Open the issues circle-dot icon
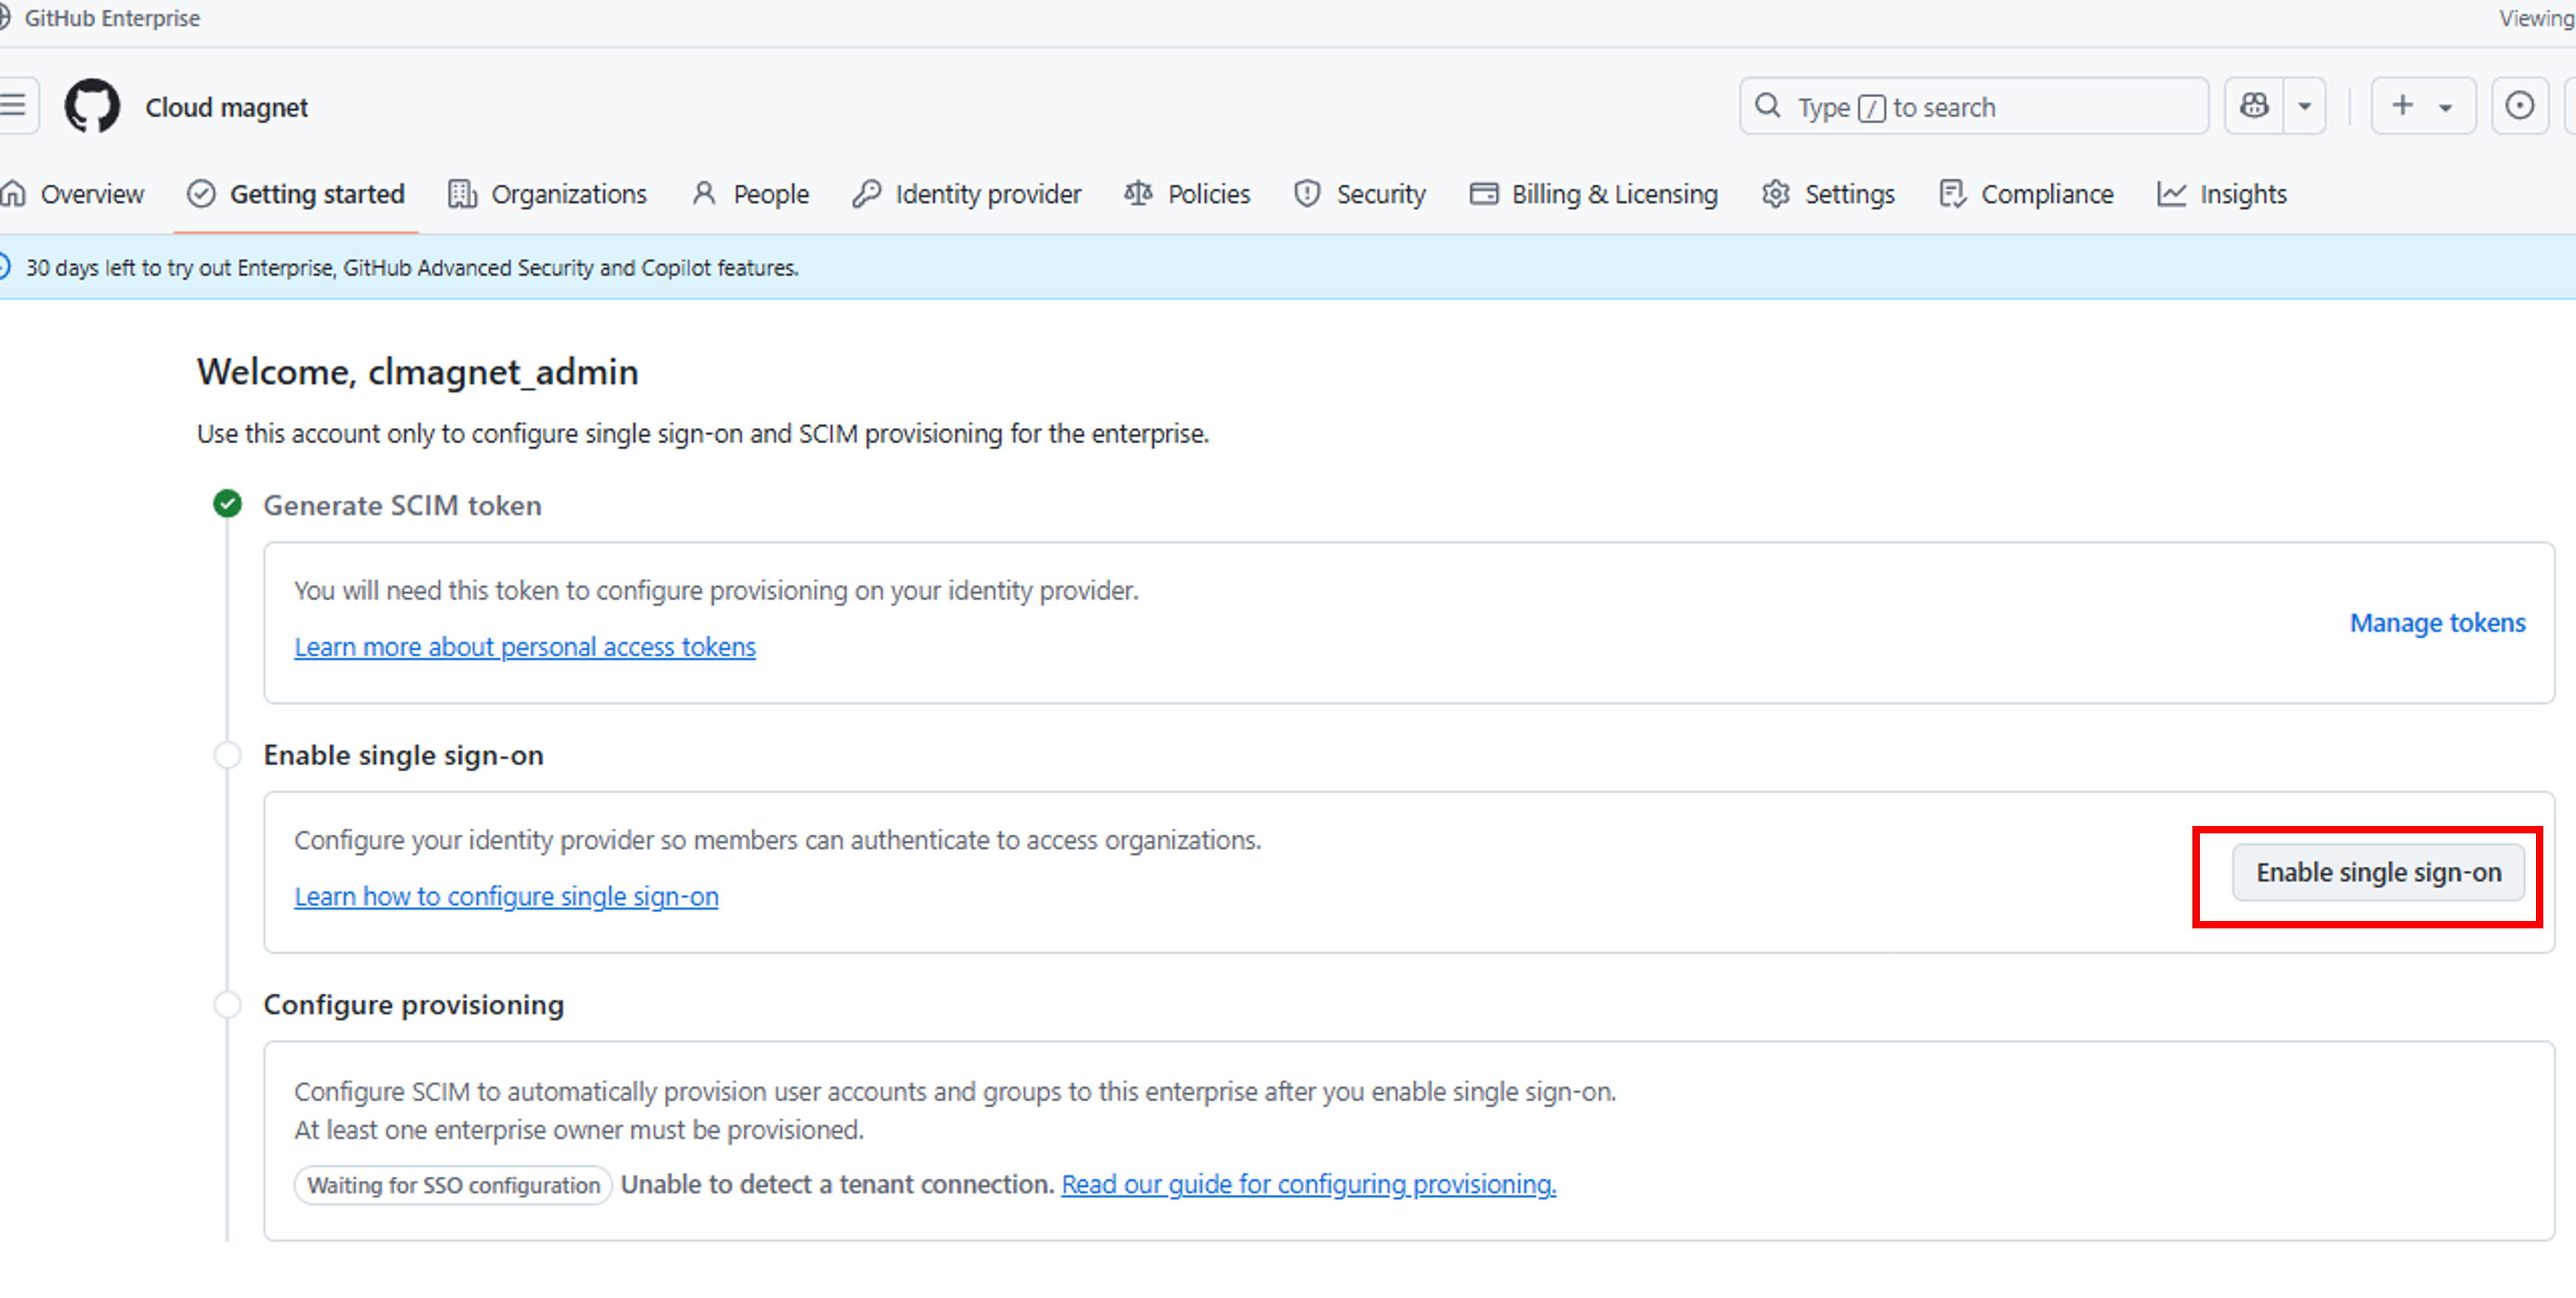Image resolution: width=2576 pixels, height=1298 pixels. click(2519, 105)
